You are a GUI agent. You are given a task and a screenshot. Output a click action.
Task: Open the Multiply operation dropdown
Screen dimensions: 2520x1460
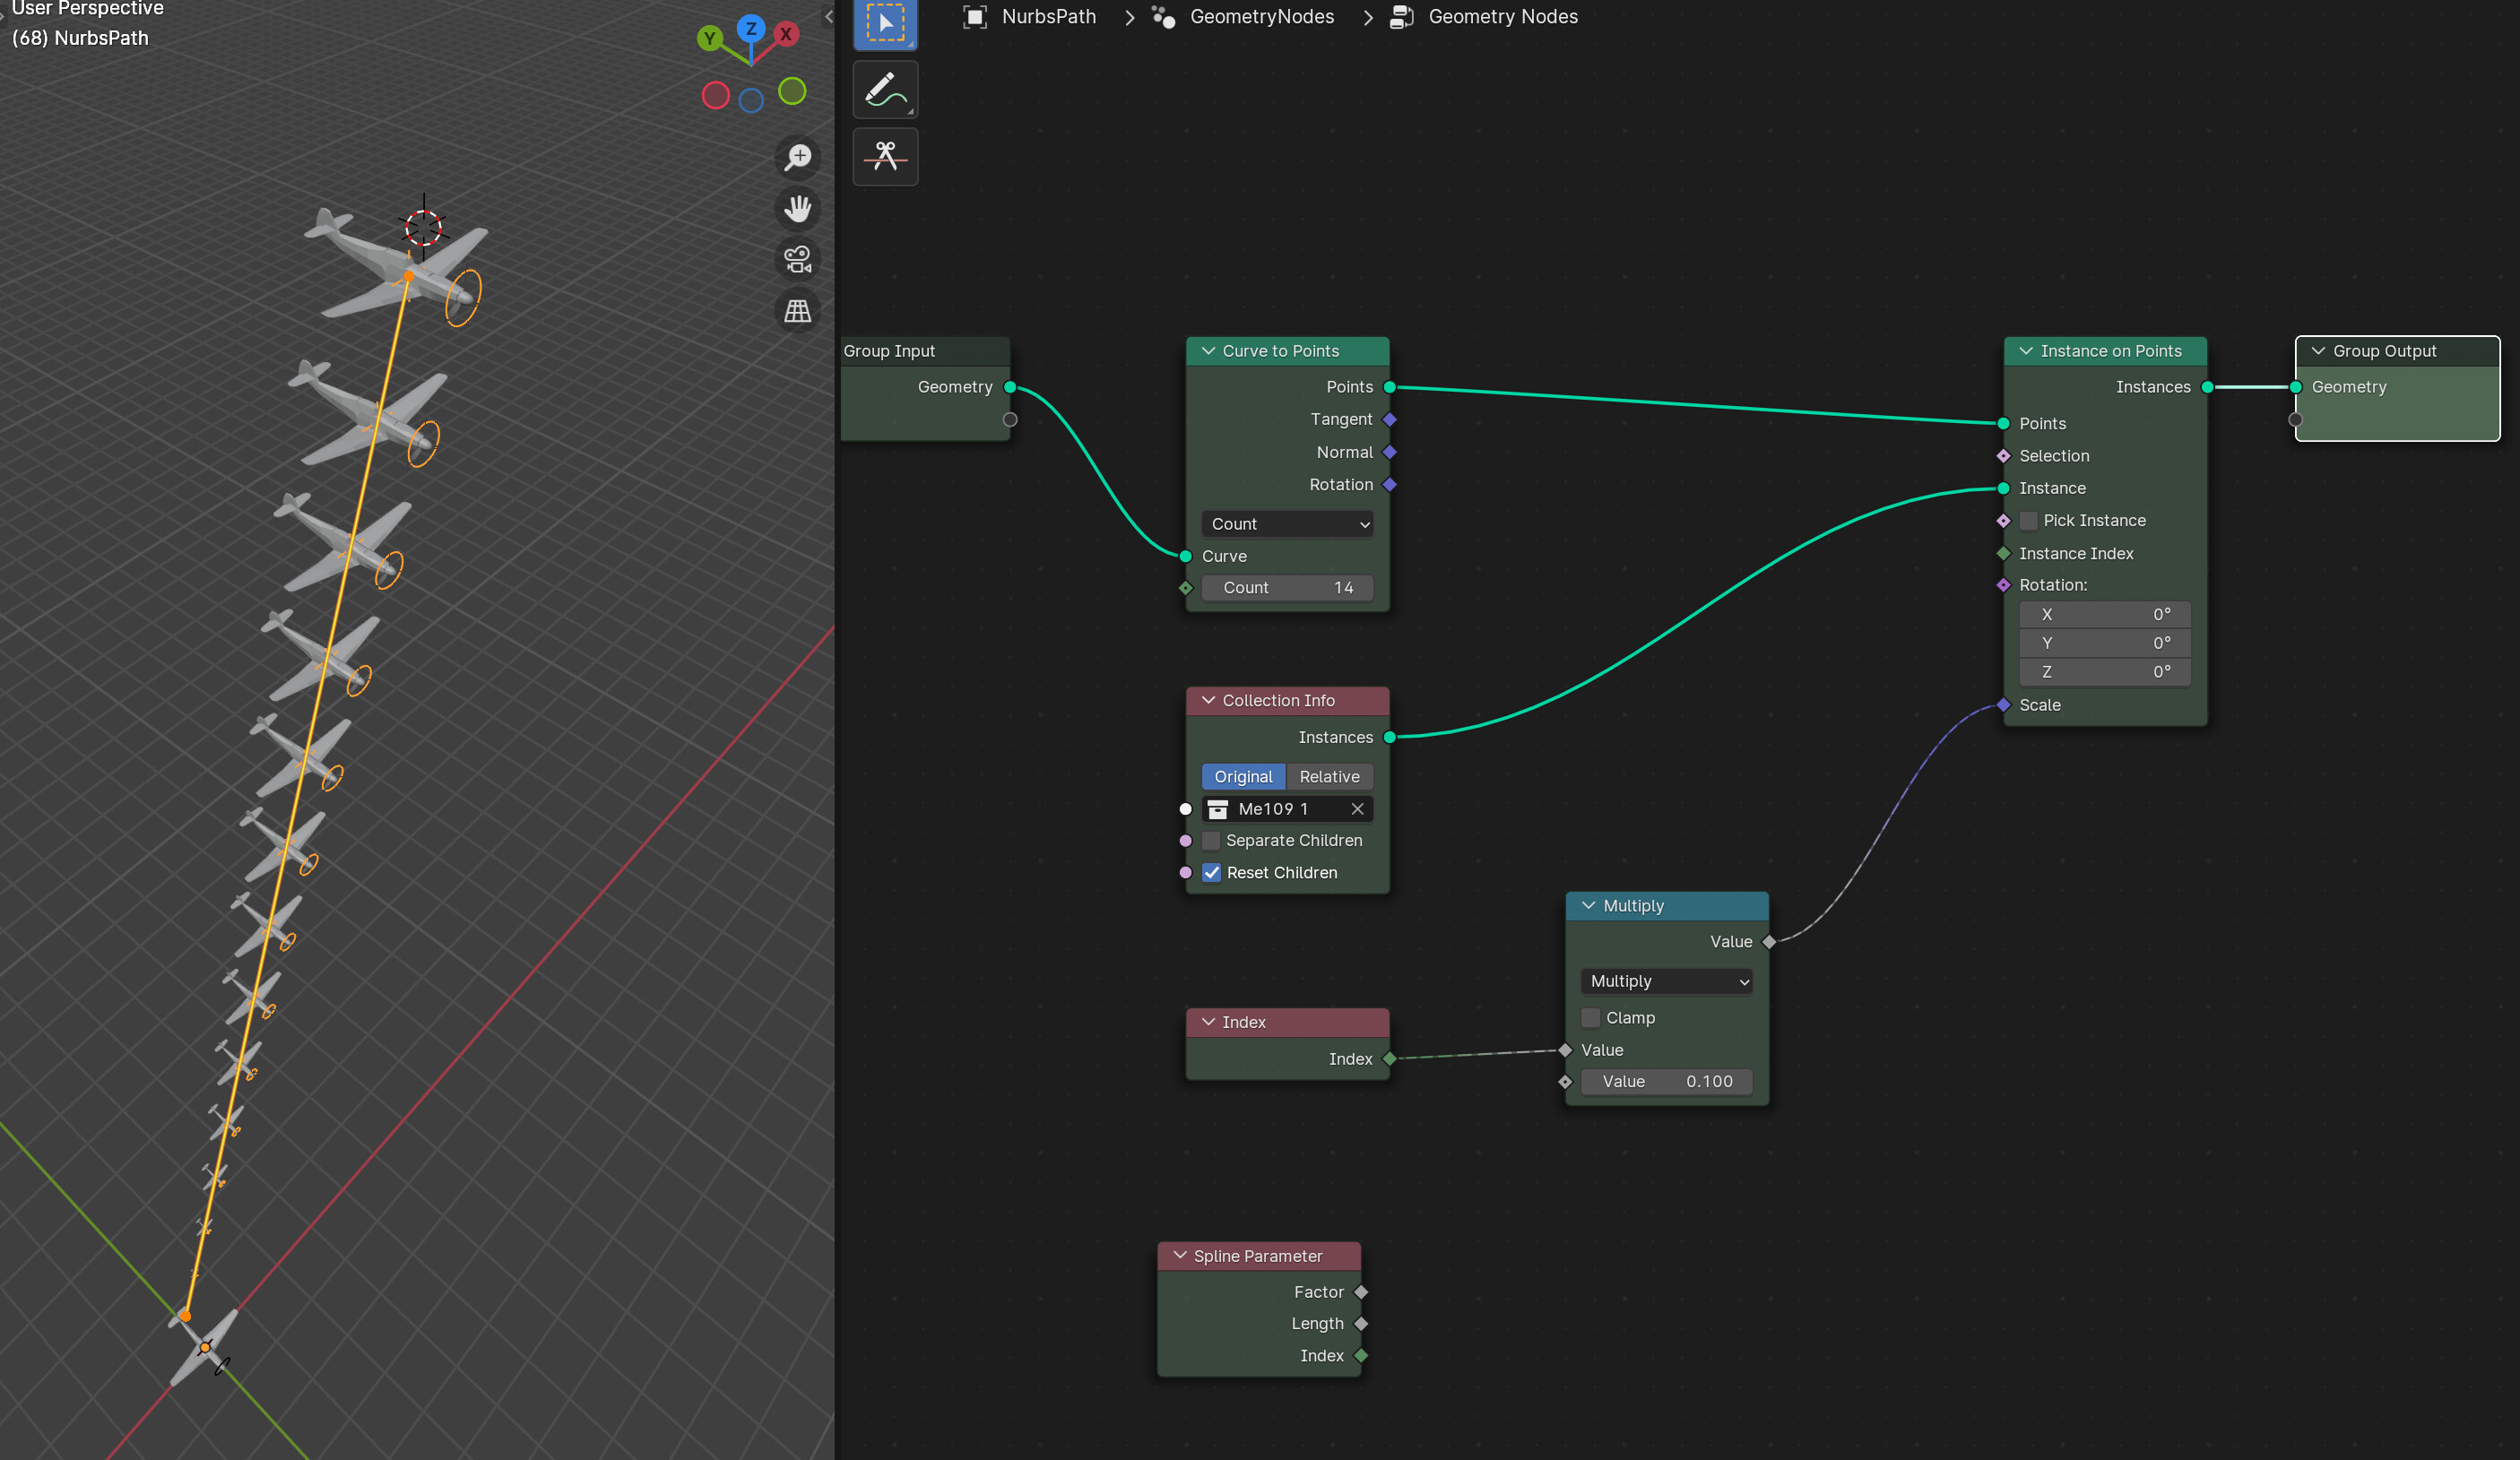coord(1667,982)
